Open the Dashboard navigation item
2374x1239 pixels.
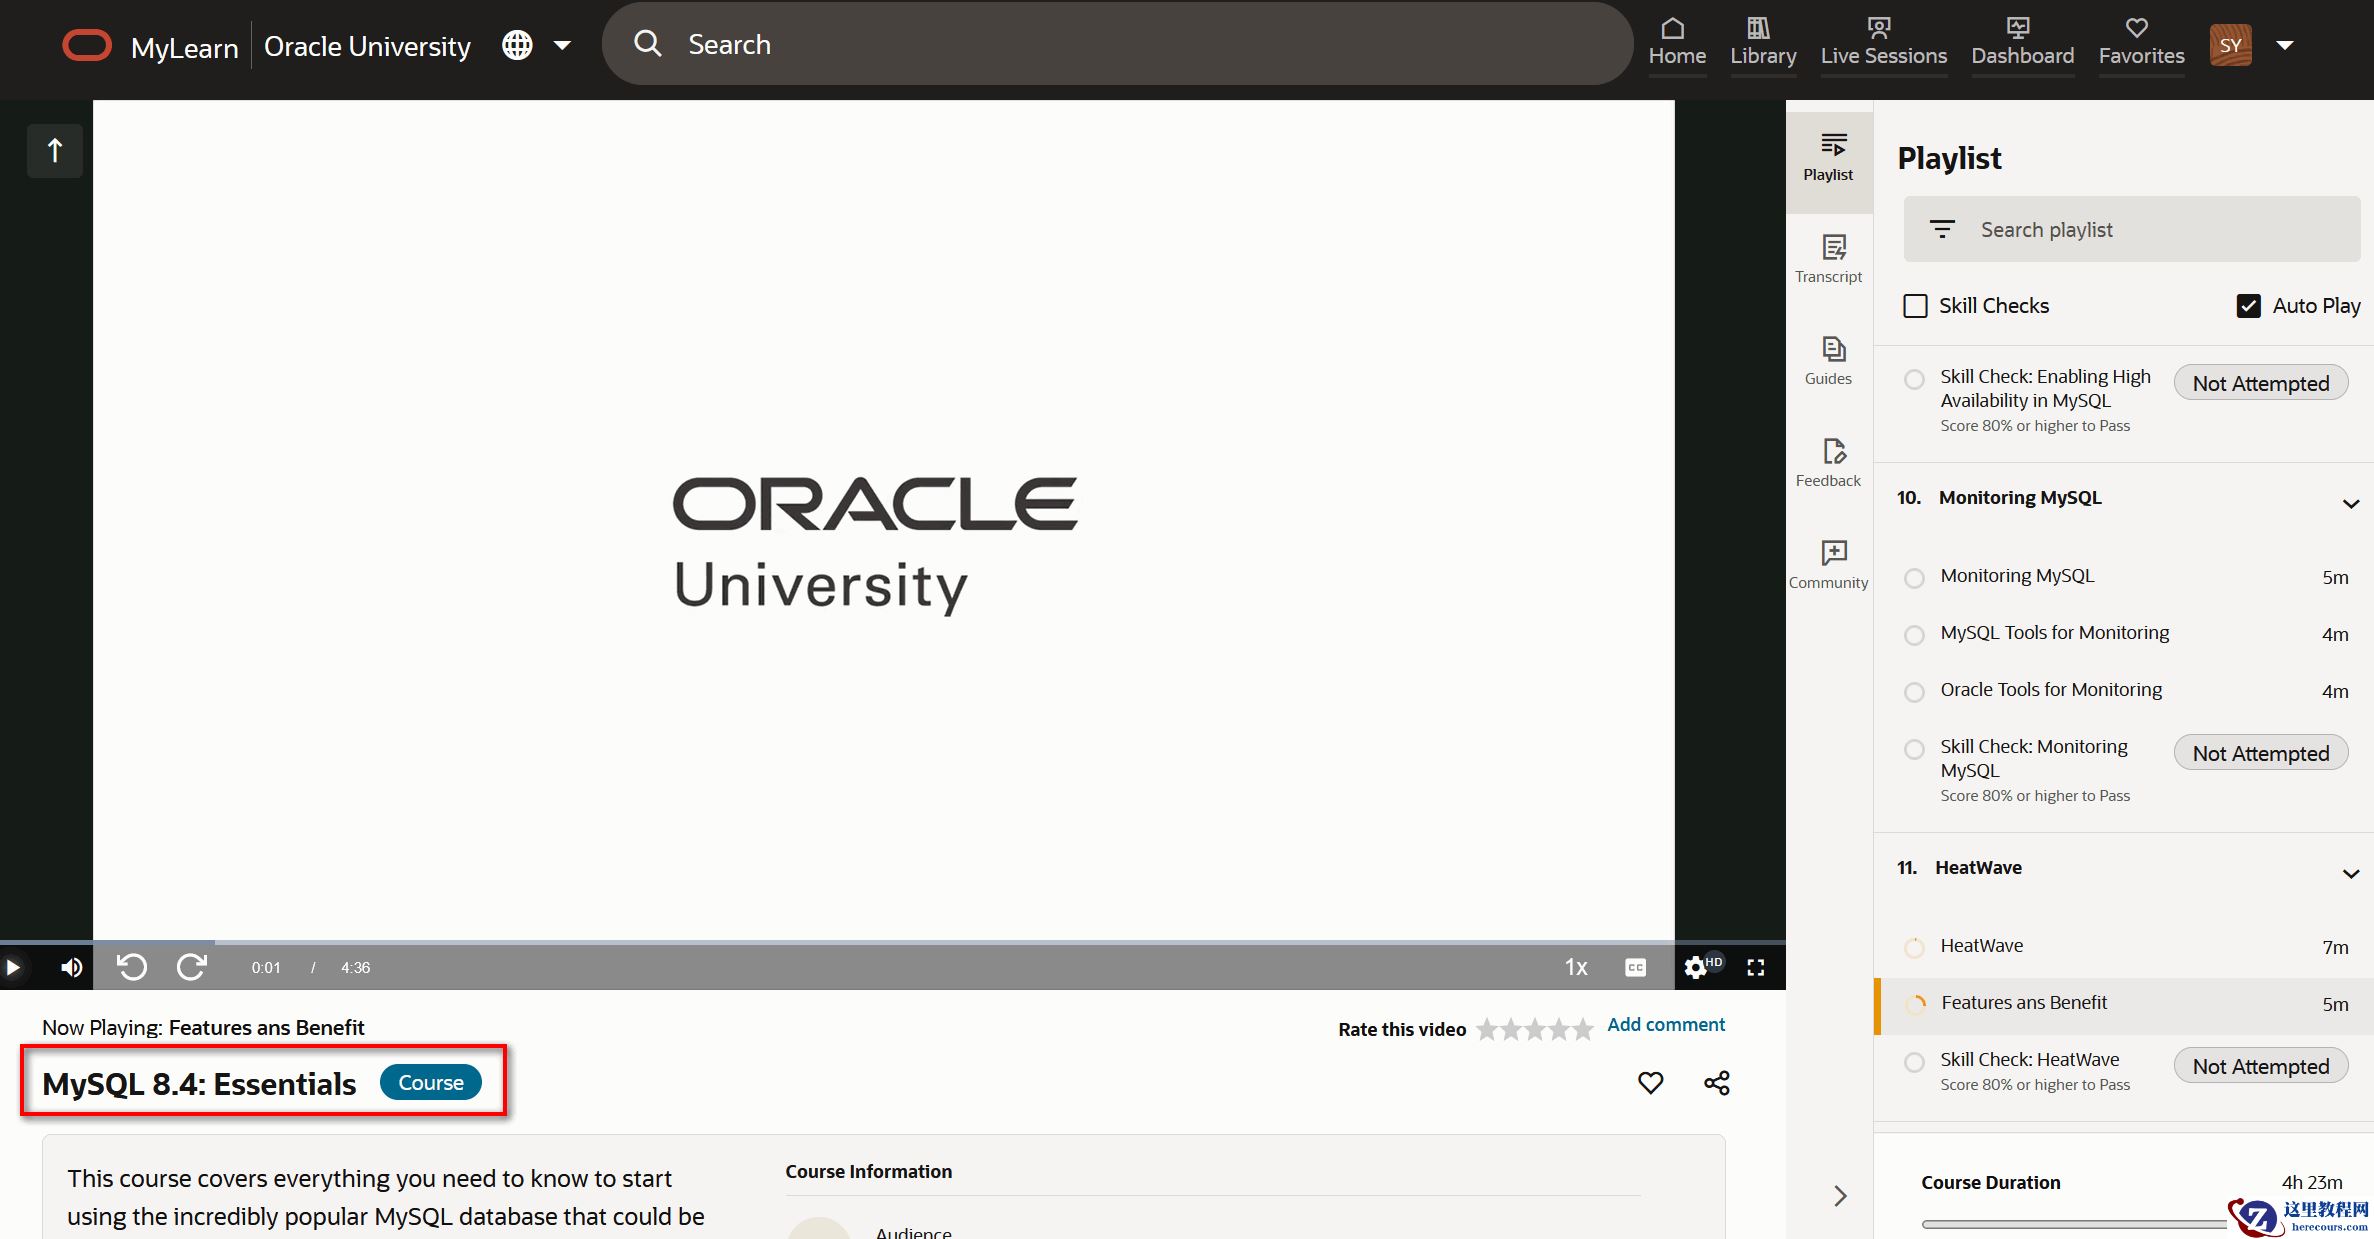coord(2022,43)
